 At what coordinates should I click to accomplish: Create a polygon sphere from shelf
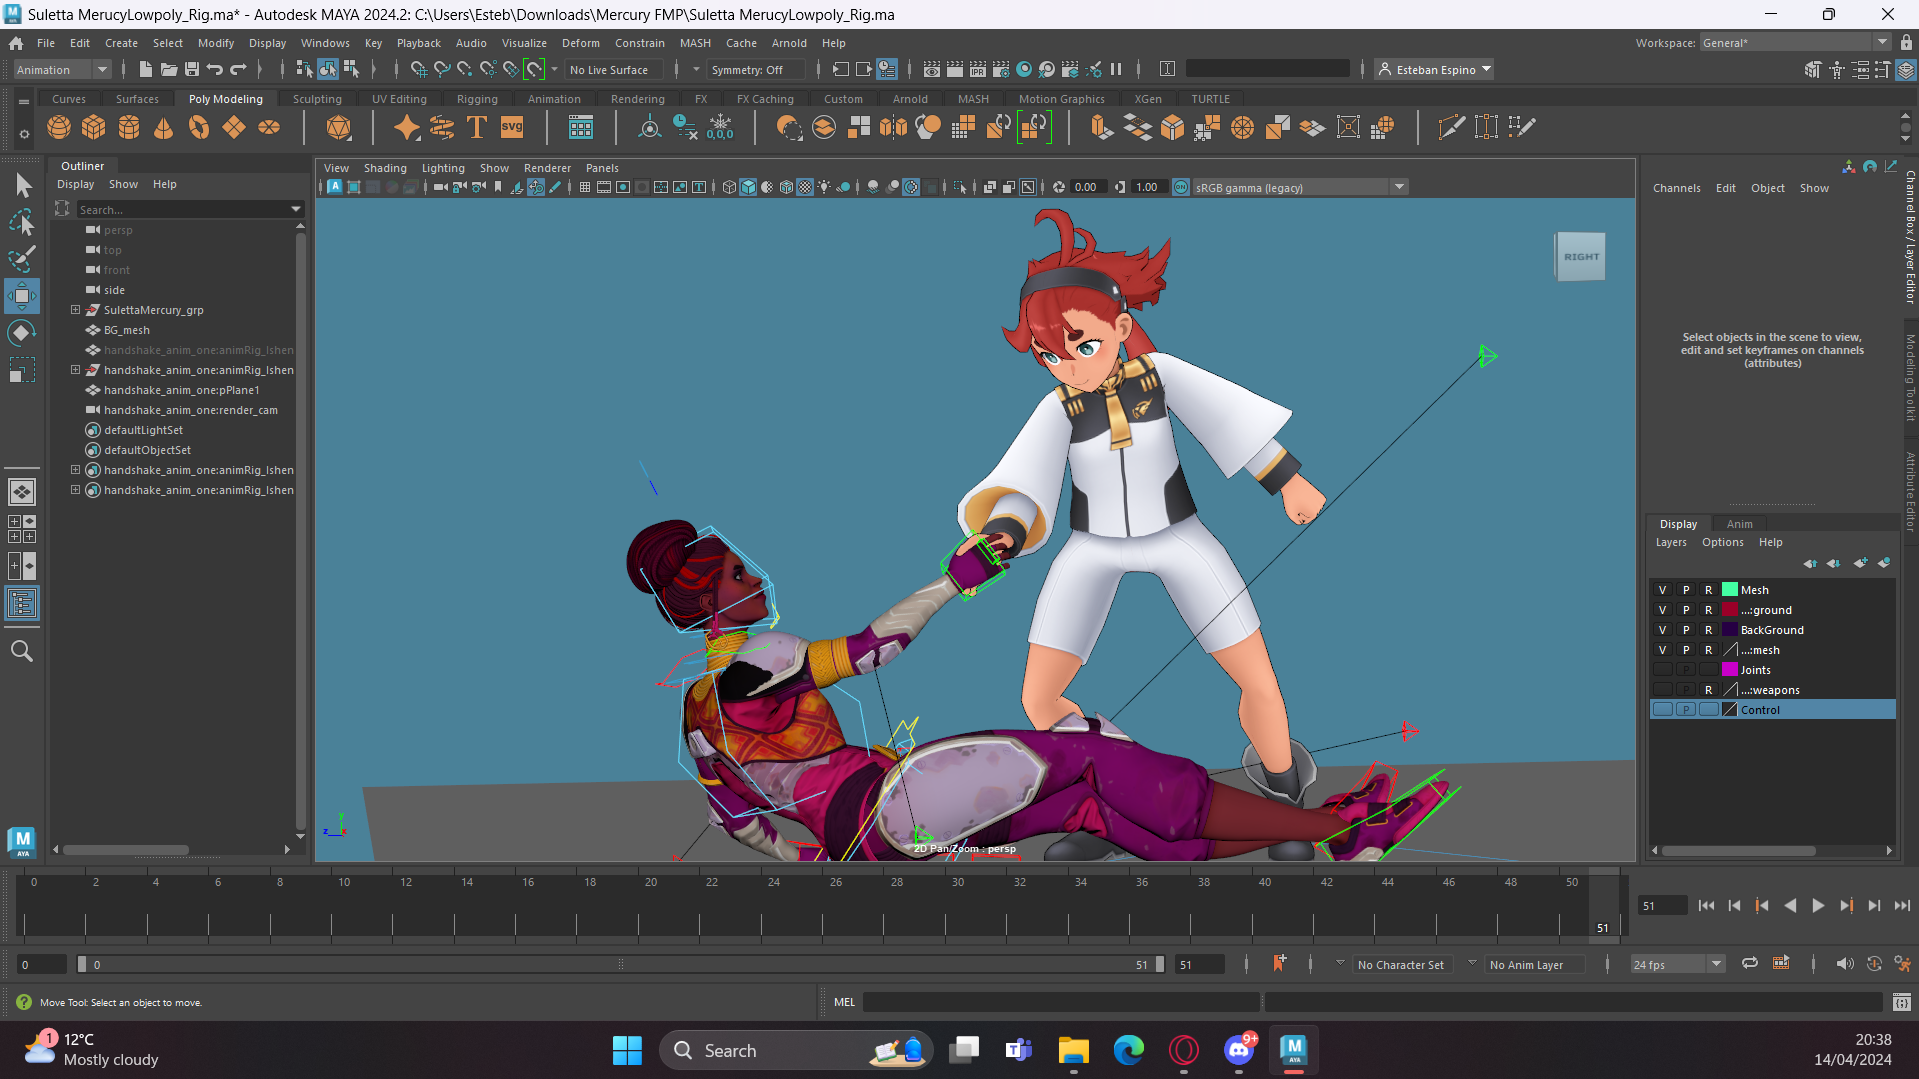59,127
